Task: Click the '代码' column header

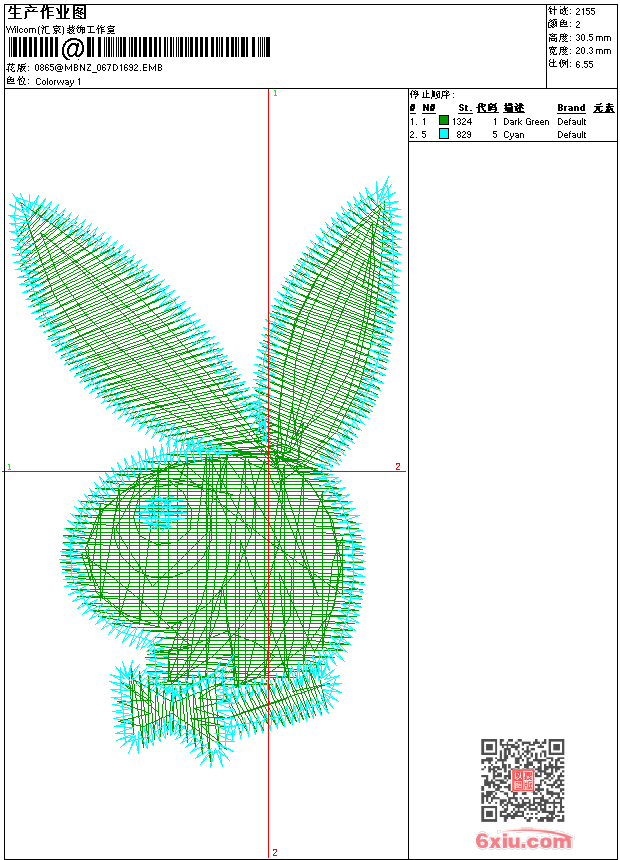Action: (x=487, y=108)
